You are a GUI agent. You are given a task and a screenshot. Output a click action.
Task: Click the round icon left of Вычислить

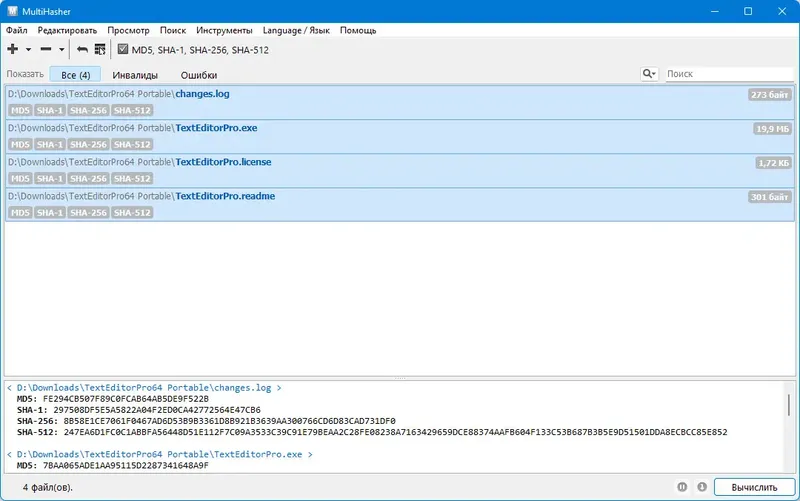point(702,487)
